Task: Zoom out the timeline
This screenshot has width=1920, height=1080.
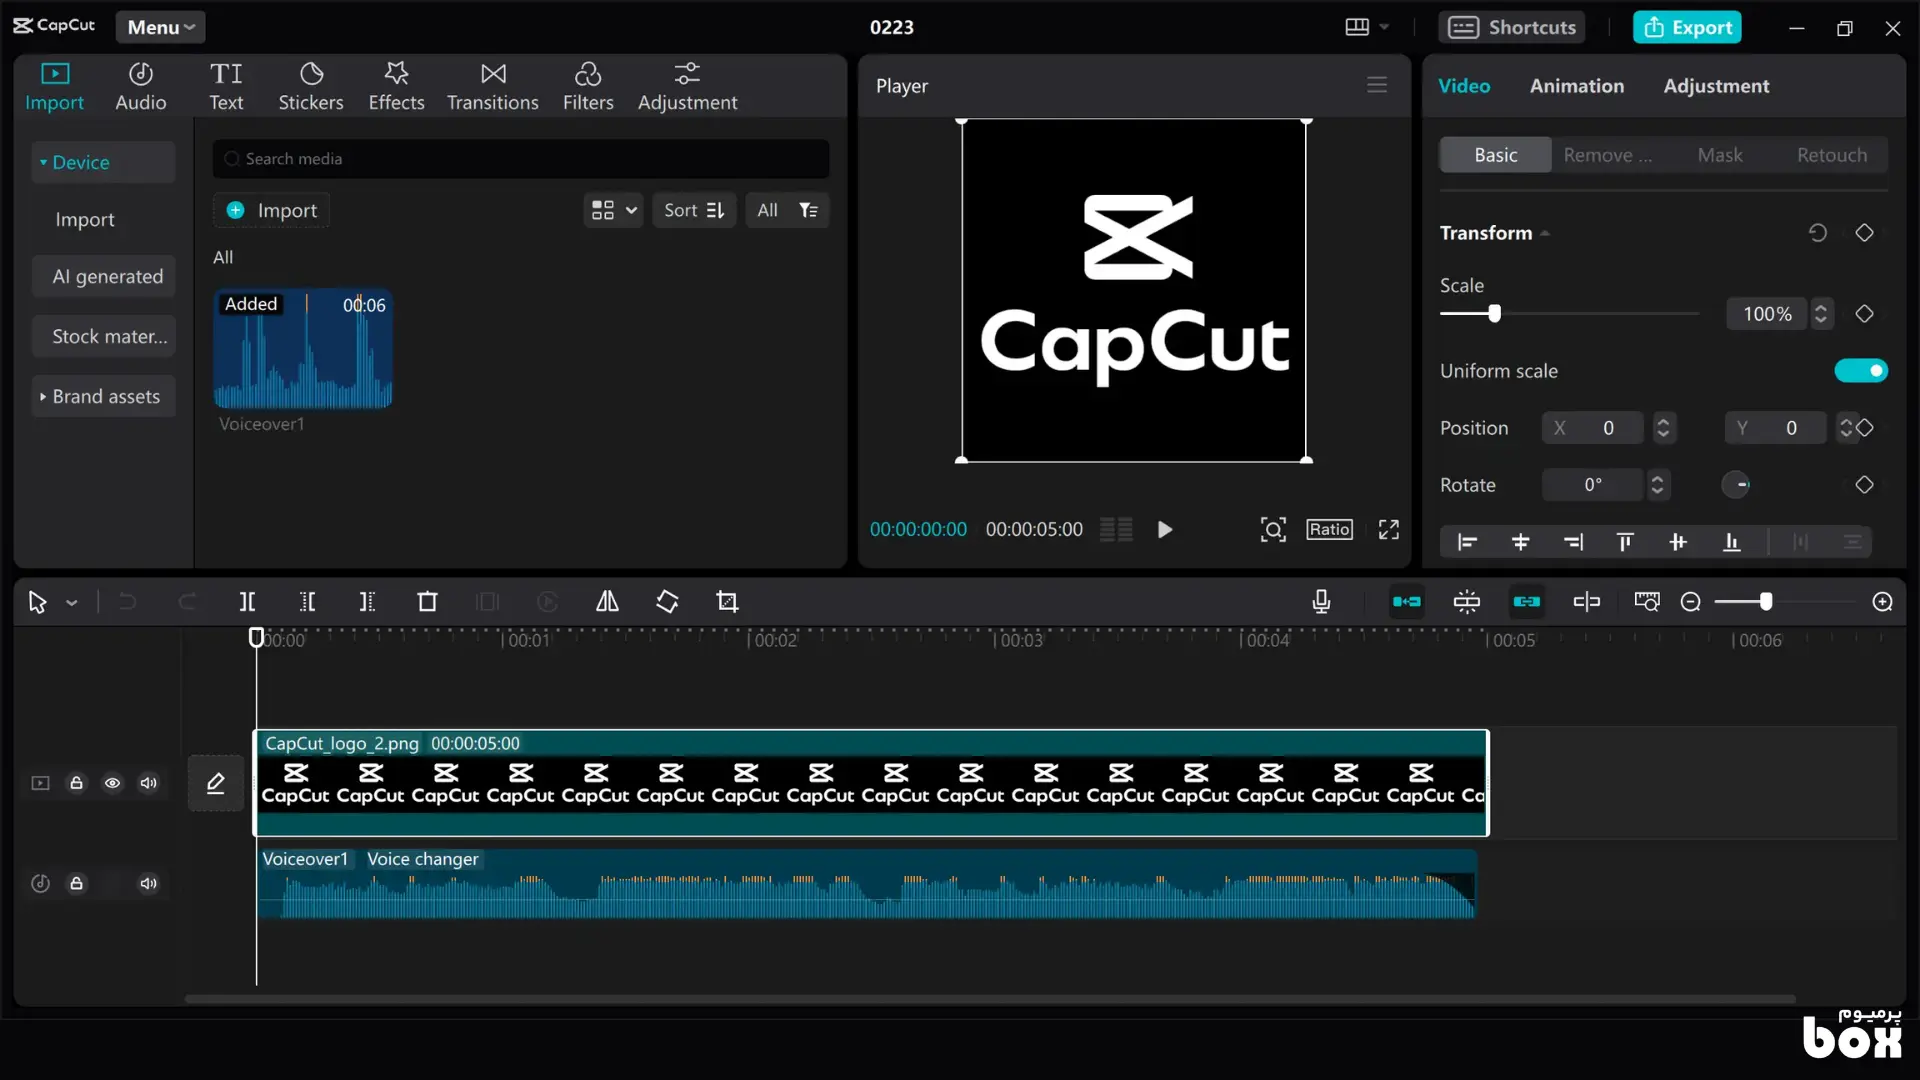Action: [x=1691, y=602]
